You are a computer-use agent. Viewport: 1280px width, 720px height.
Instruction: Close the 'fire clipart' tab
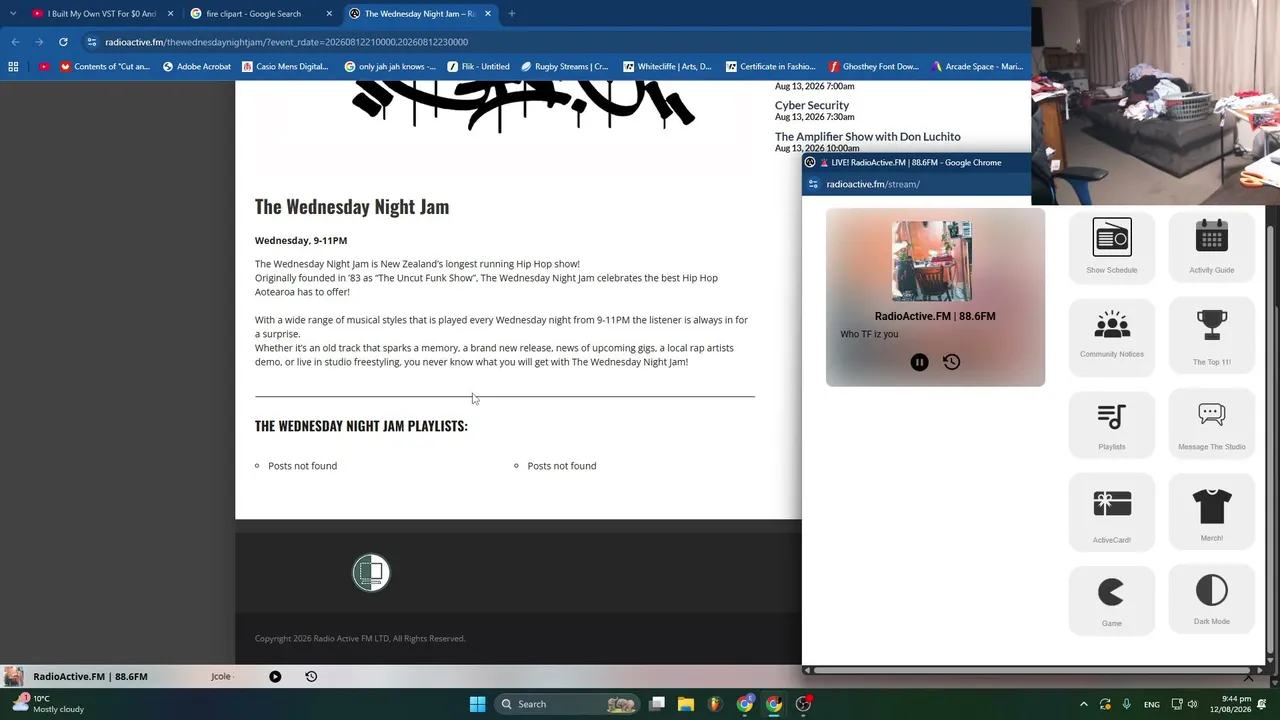[x=329, y=14]
